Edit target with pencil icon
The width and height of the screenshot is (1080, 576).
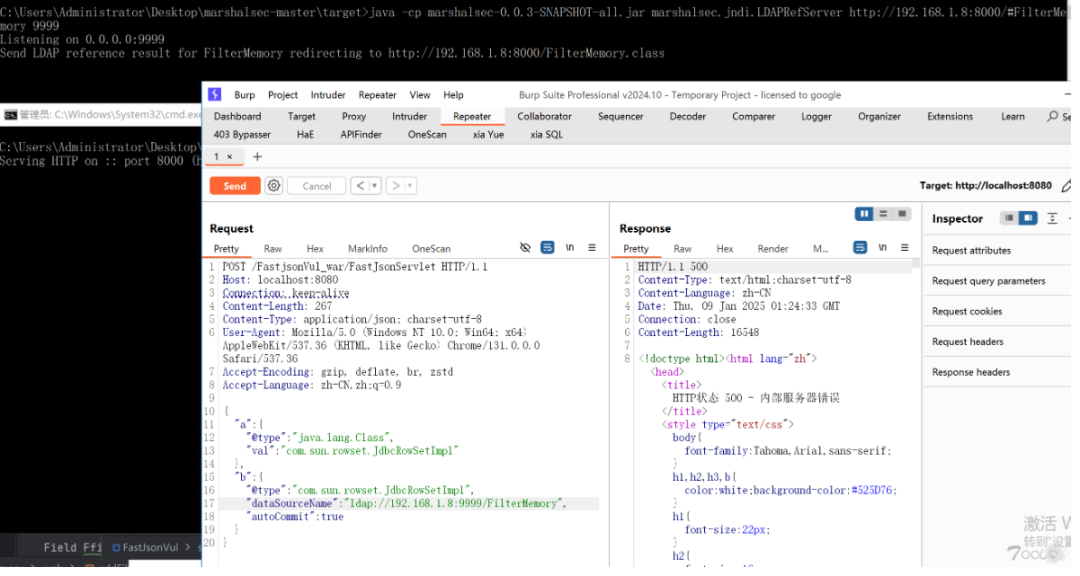tap(1066, 185)
